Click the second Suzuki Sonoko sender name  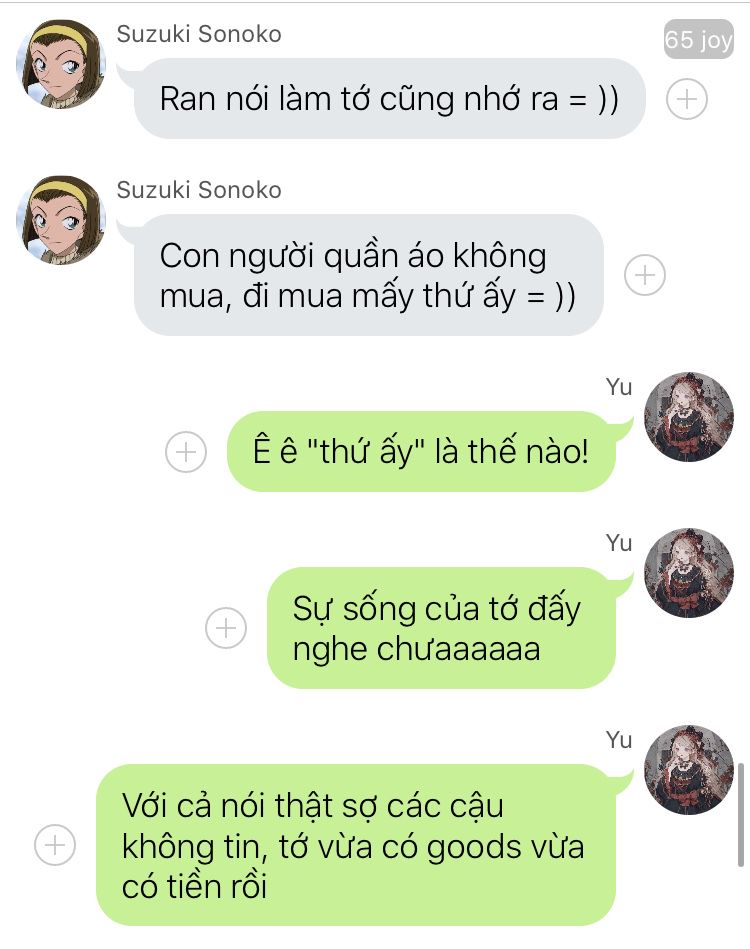[x=199, y=190]
